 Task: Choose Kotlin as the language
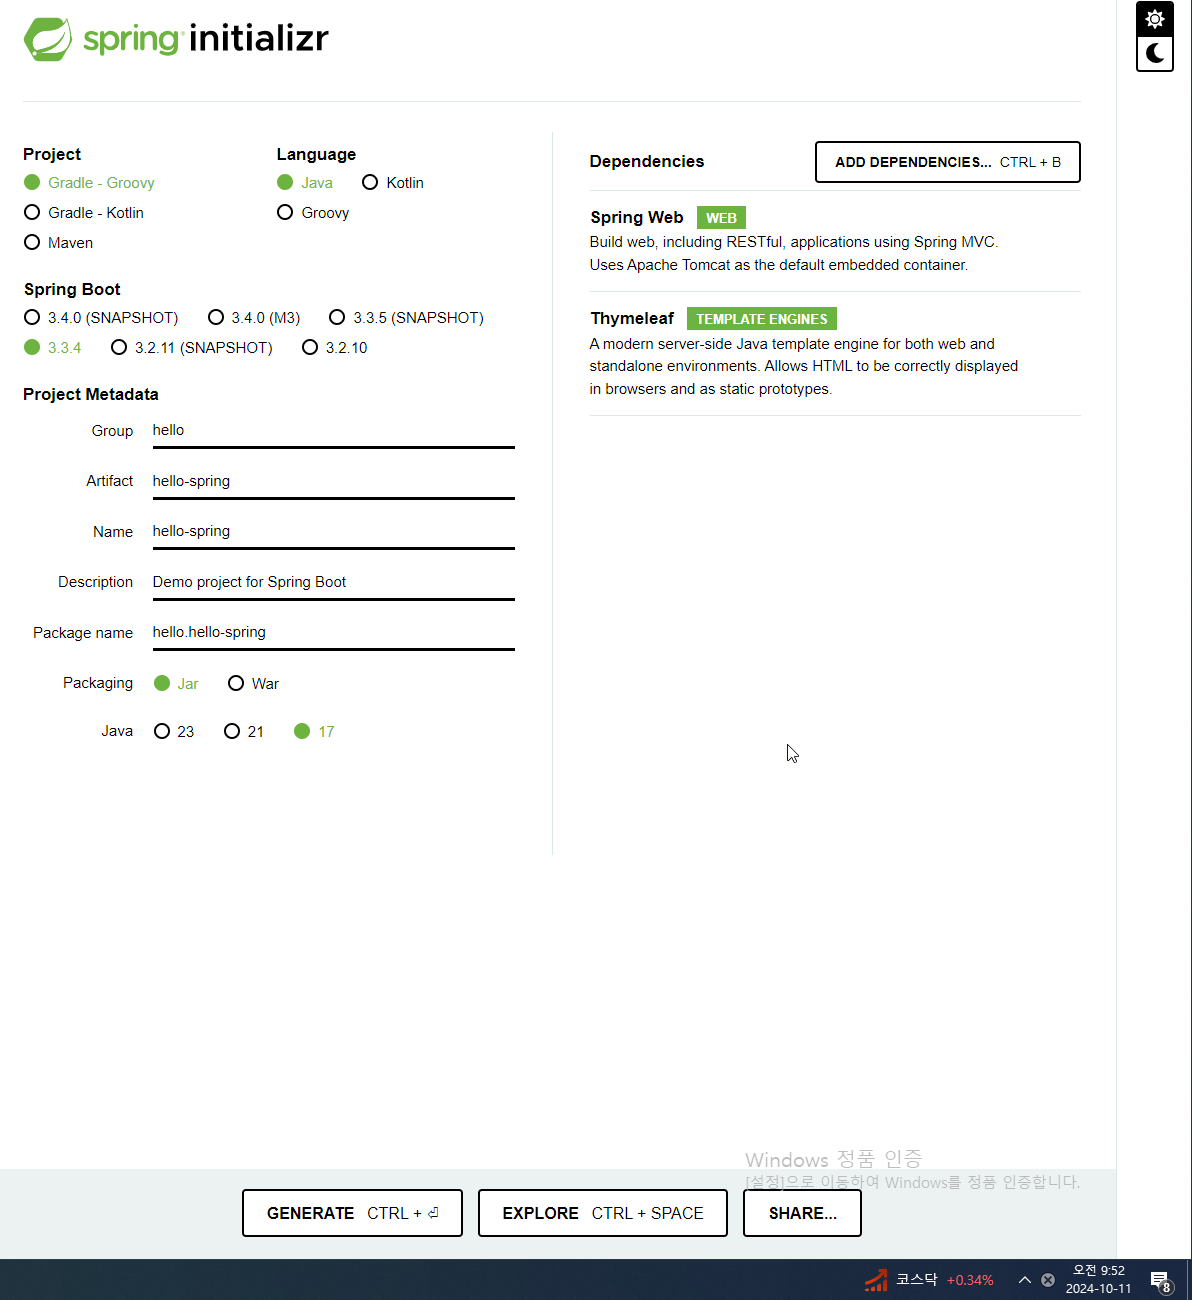393,183
